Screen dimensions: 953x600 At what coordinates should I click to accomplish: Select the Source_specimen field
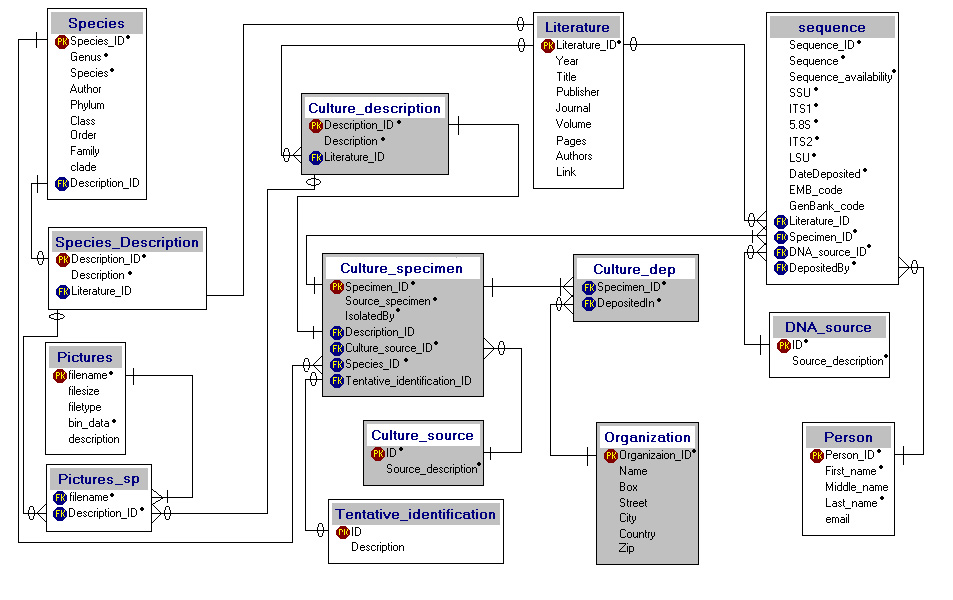tap(388, 302)
